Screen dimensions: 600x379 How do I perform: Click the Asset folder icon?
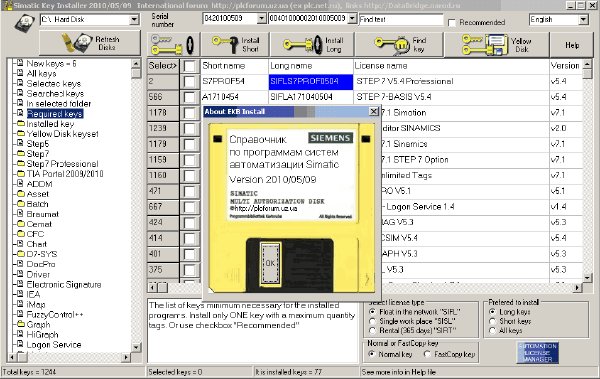click(x=21, y=194)
